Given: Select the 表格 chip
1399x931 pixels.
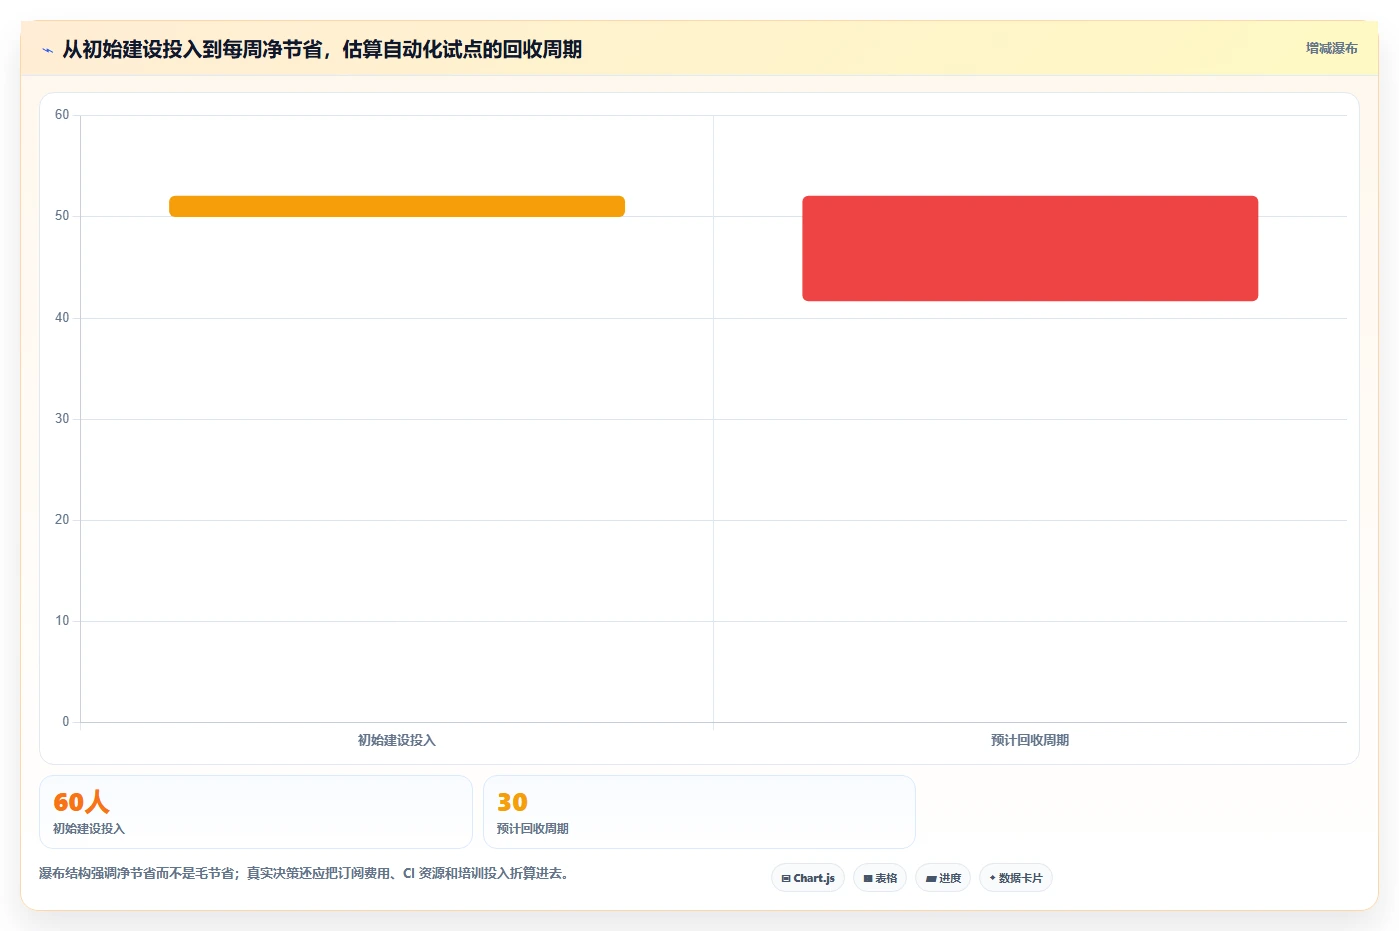Looking at the screenshot, I should tap(880, 878).
